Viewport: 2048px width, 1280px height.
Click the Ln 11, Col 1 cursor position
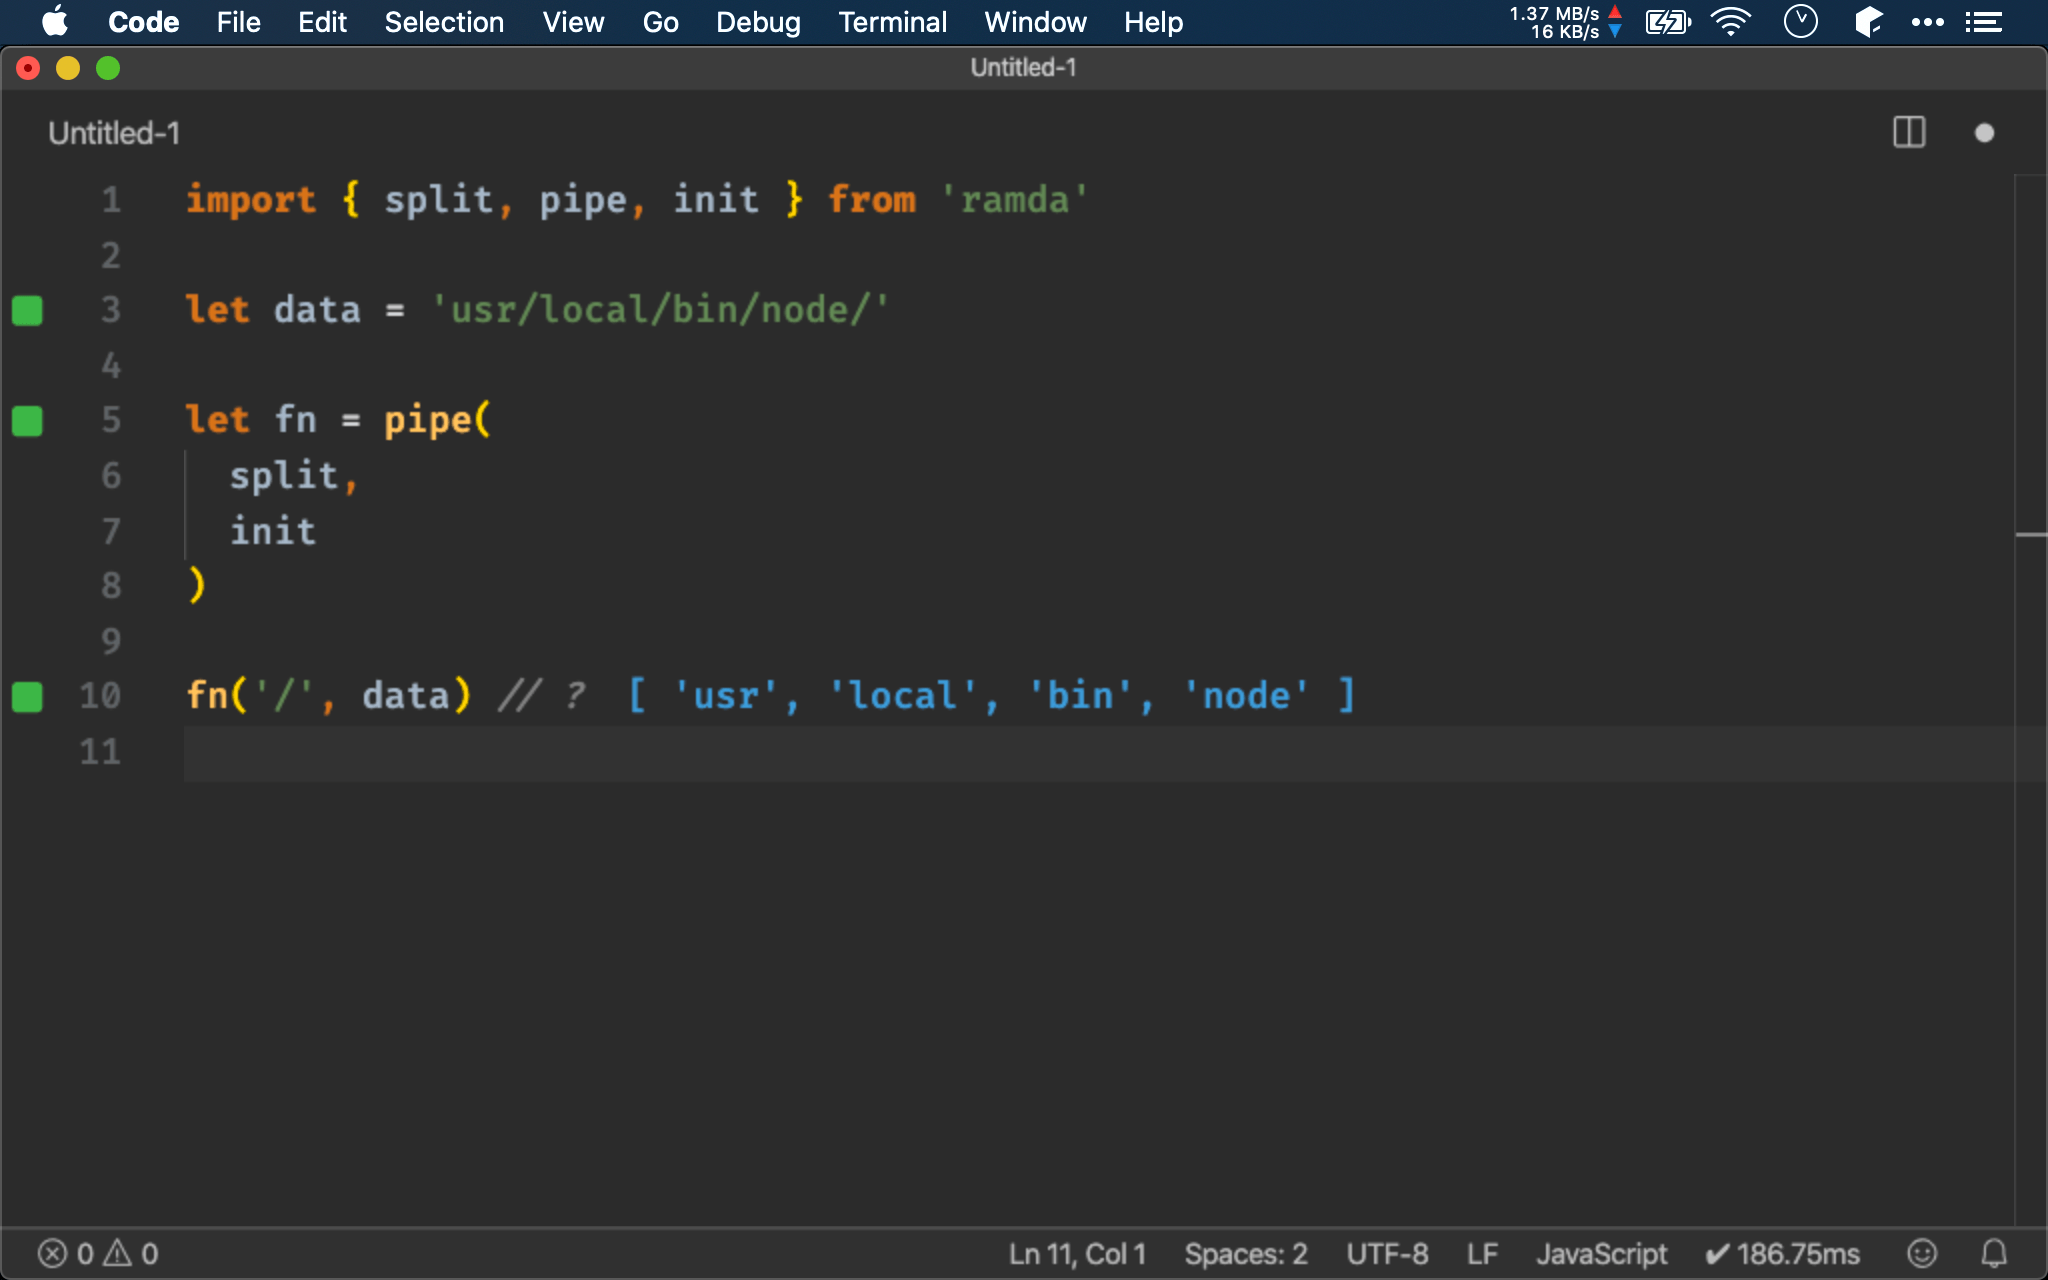click(1077, 1254)
